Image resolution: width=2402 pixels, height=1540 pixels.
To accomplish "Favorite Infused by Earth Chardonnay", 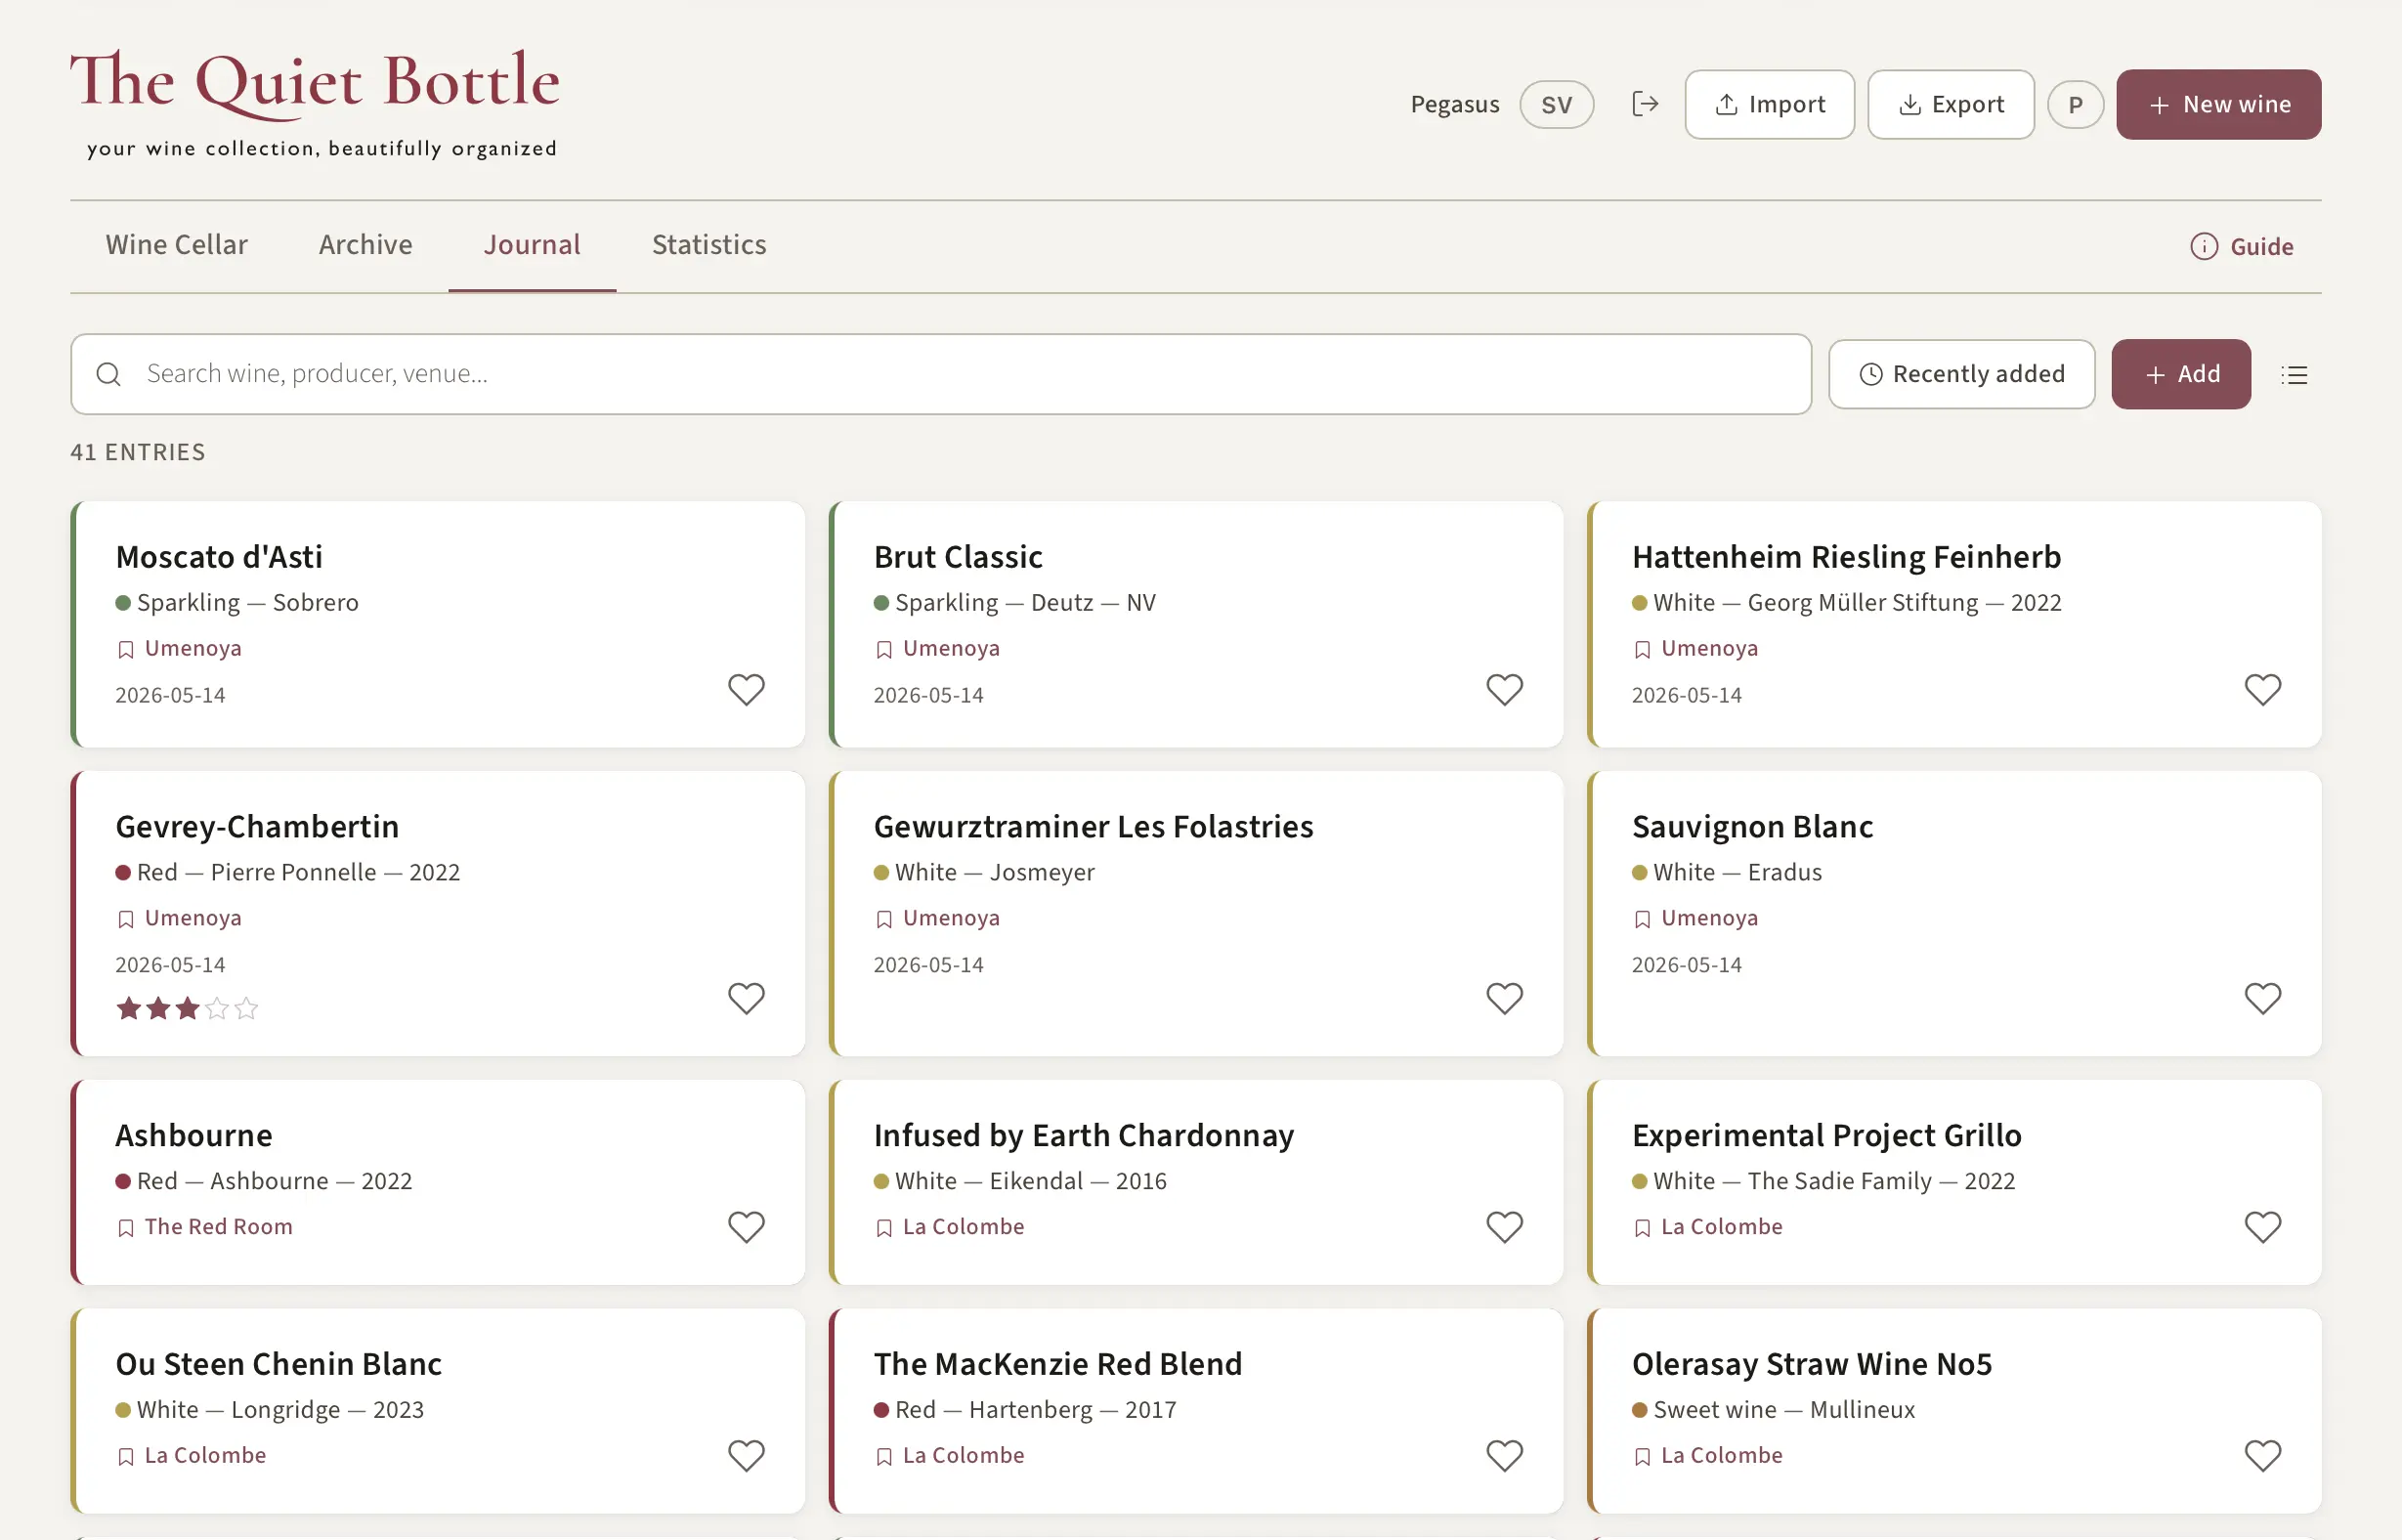I will tap(1504, 1227).
